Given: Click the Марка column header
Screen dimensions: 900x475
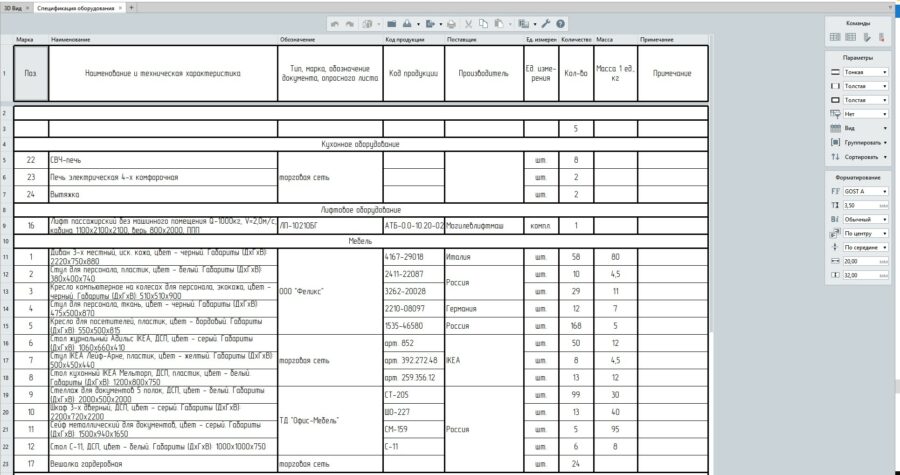Looking at the screenshot, I should [31, 40].
